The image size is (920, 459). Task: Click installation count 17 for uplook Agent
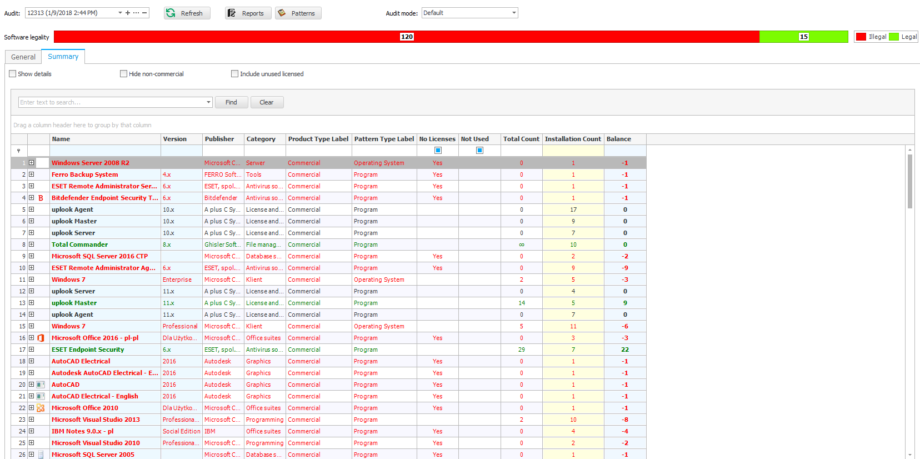573,210
